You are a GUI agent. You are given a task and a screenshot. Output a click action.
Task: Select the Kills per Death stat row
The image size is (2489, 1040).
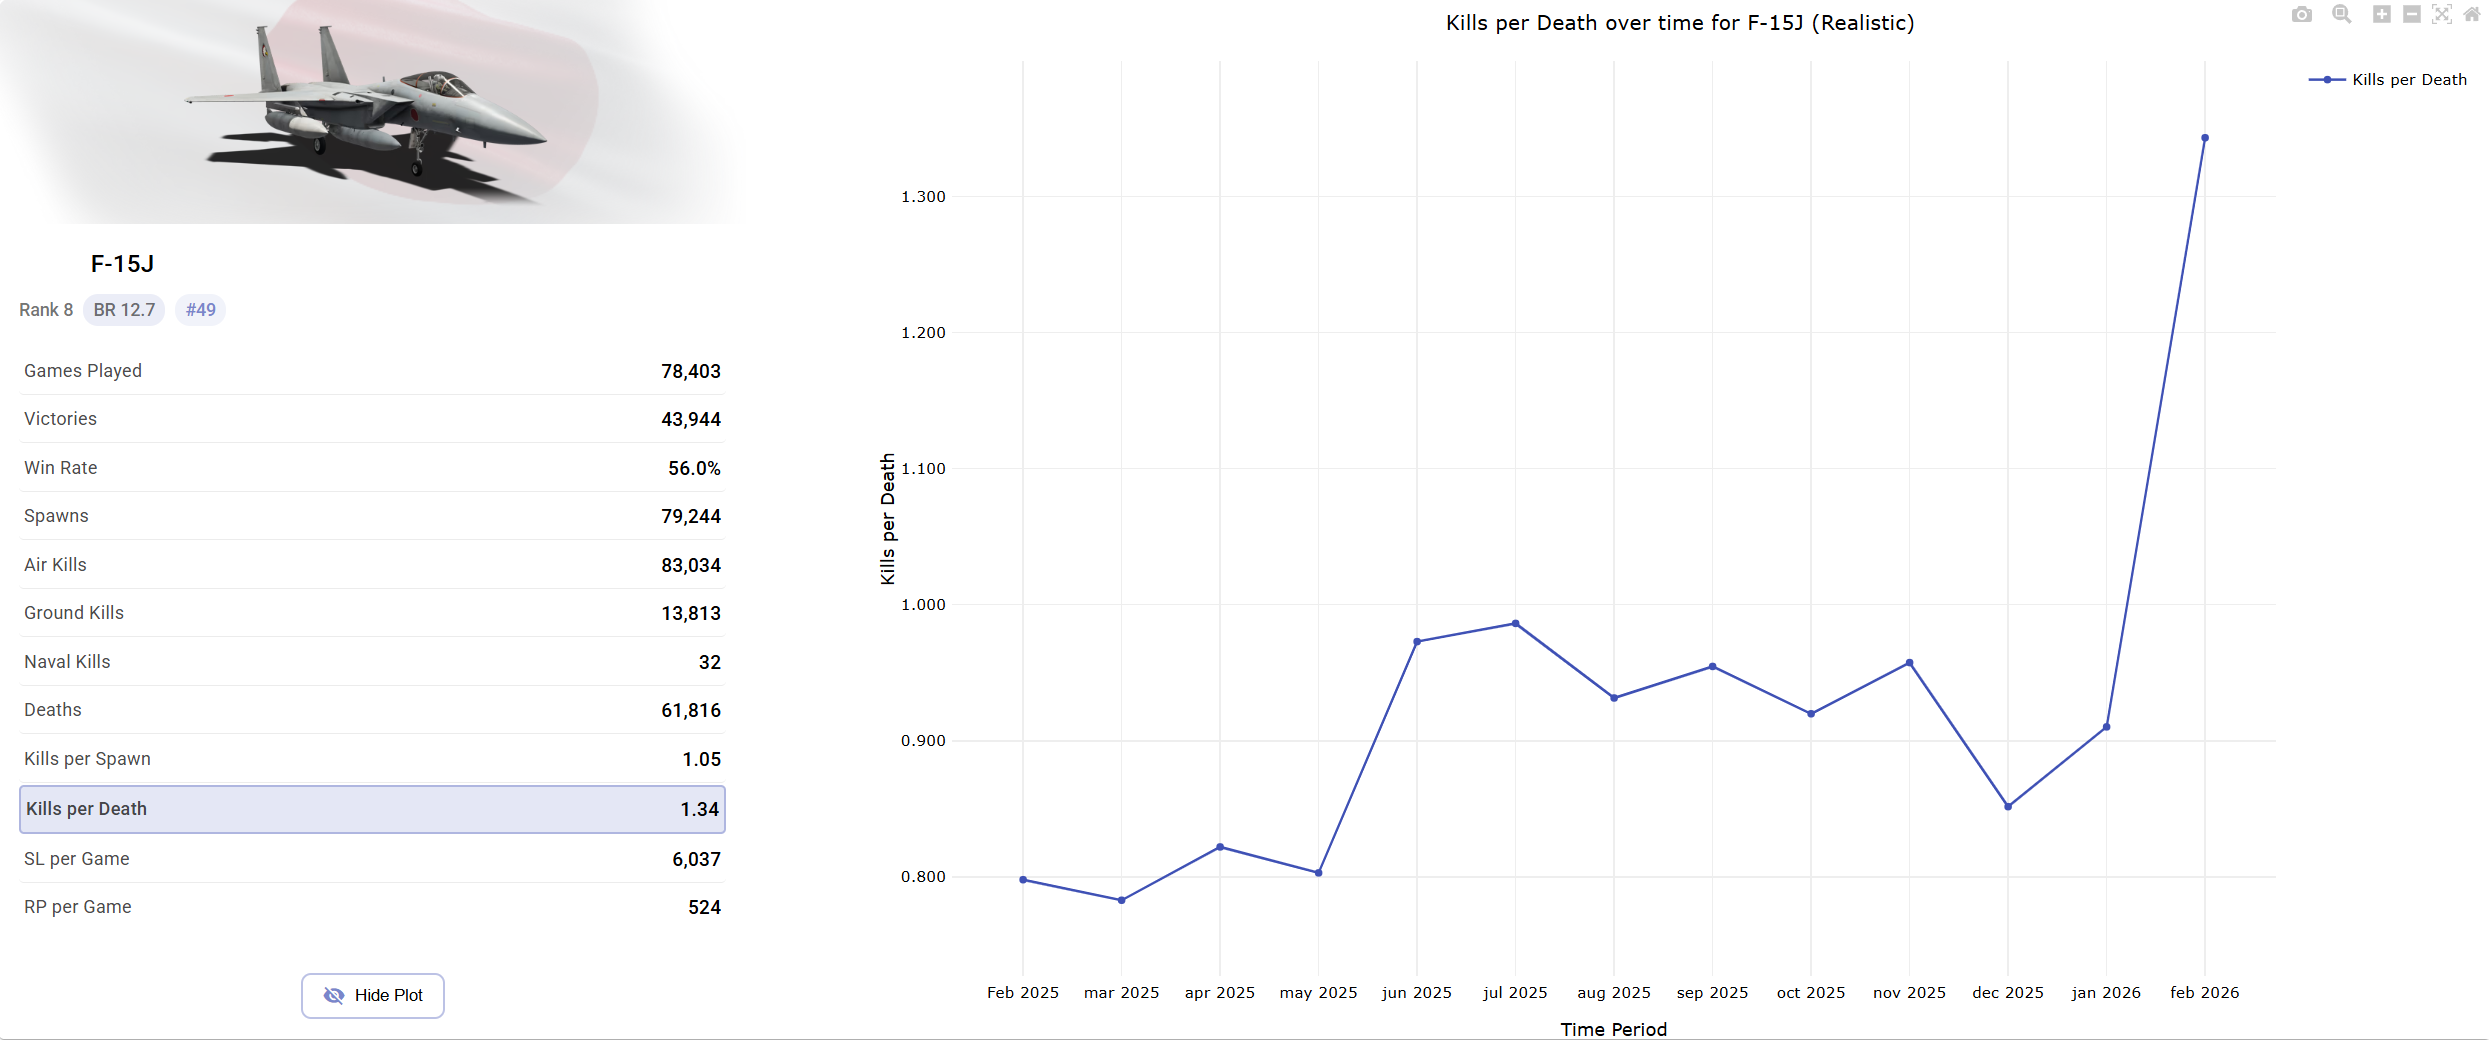click(x=372, y=809)
